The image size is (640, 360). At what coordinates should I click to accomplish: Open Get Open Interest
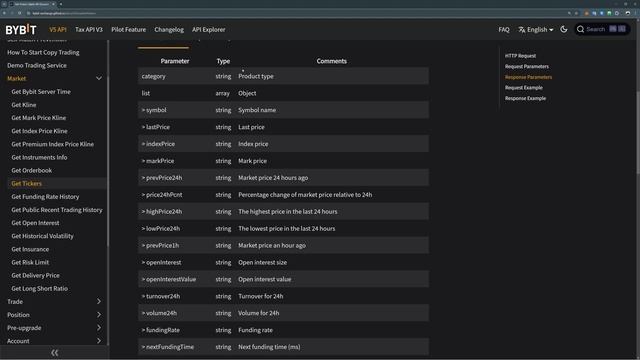click(x=35, y=223)
